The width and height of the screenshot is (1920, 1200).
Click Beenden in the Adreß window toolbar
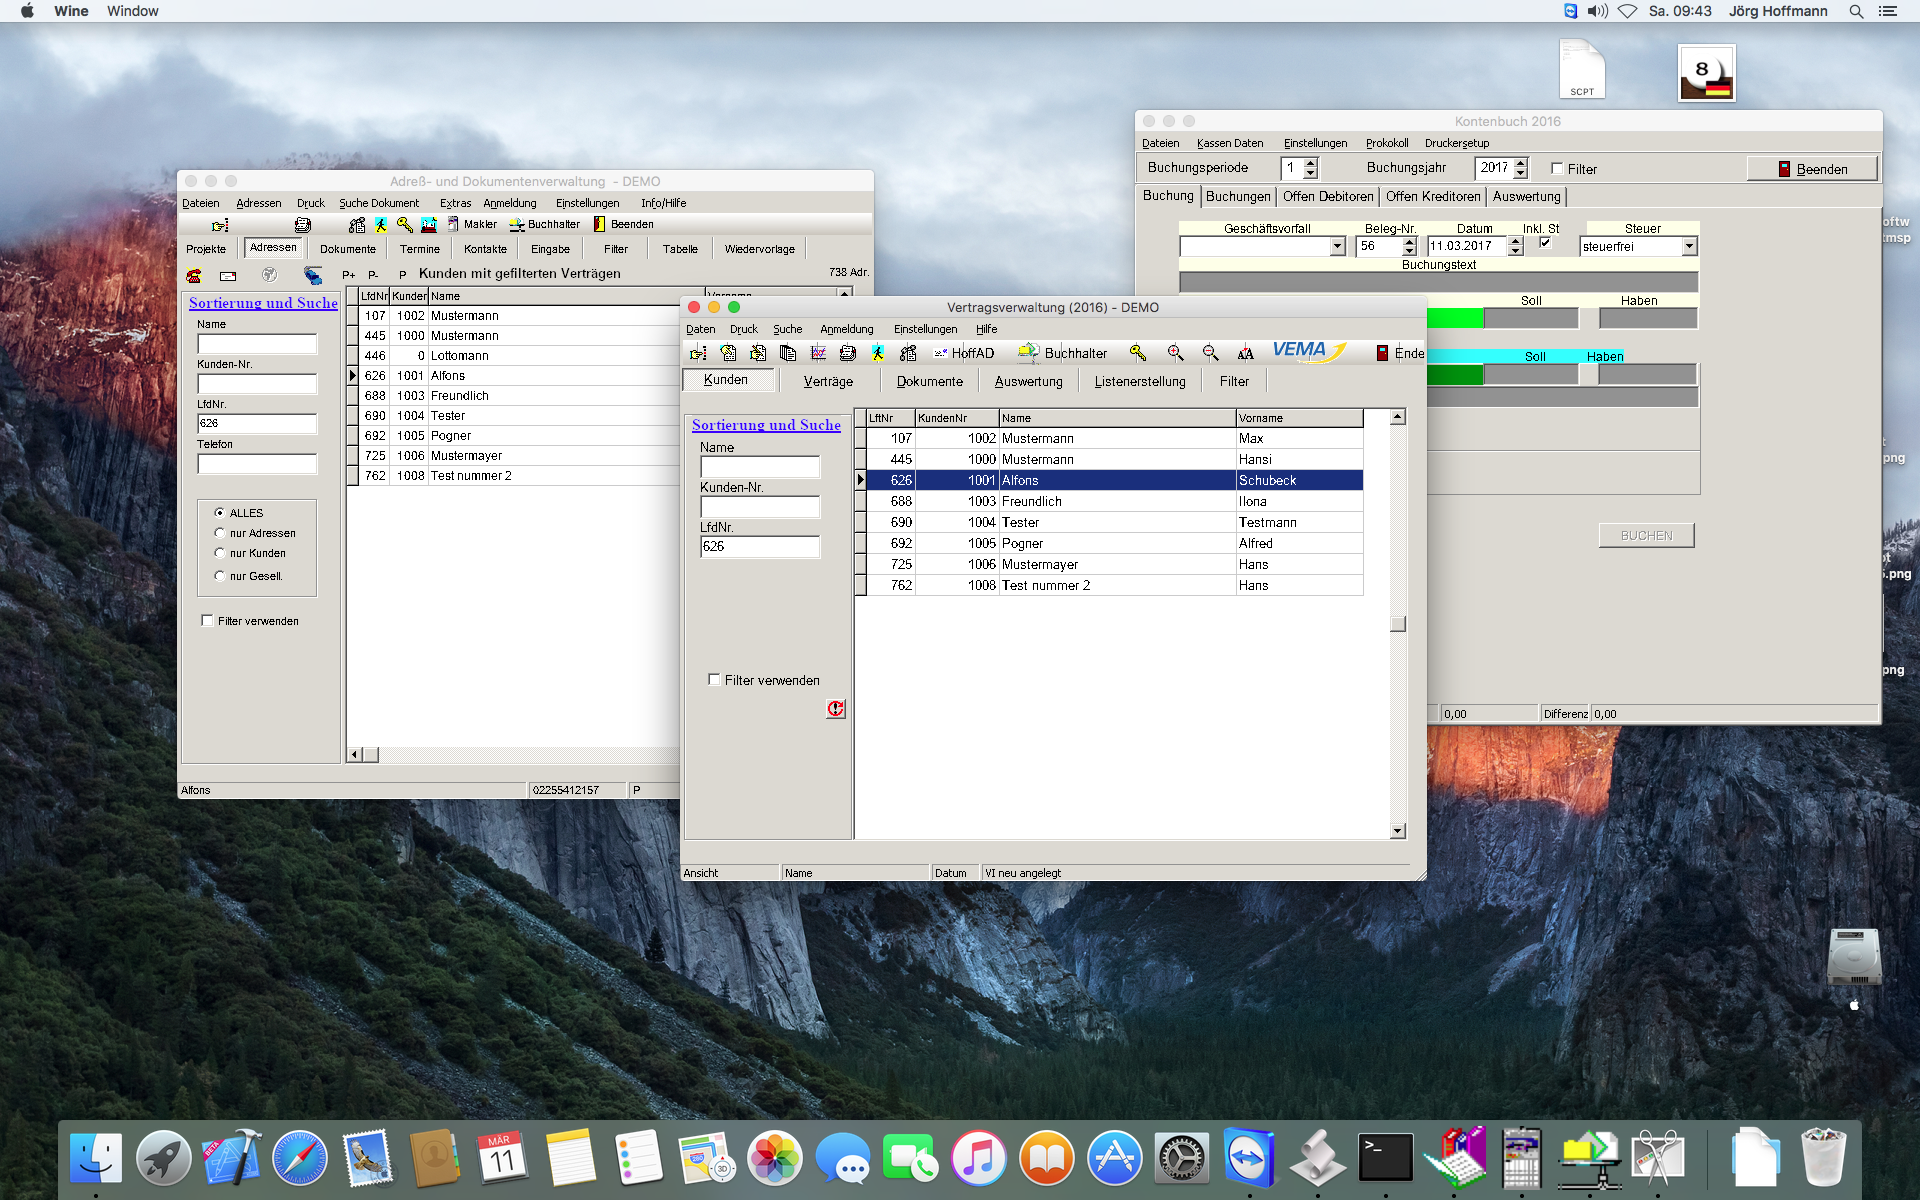(x=624, y=224)
